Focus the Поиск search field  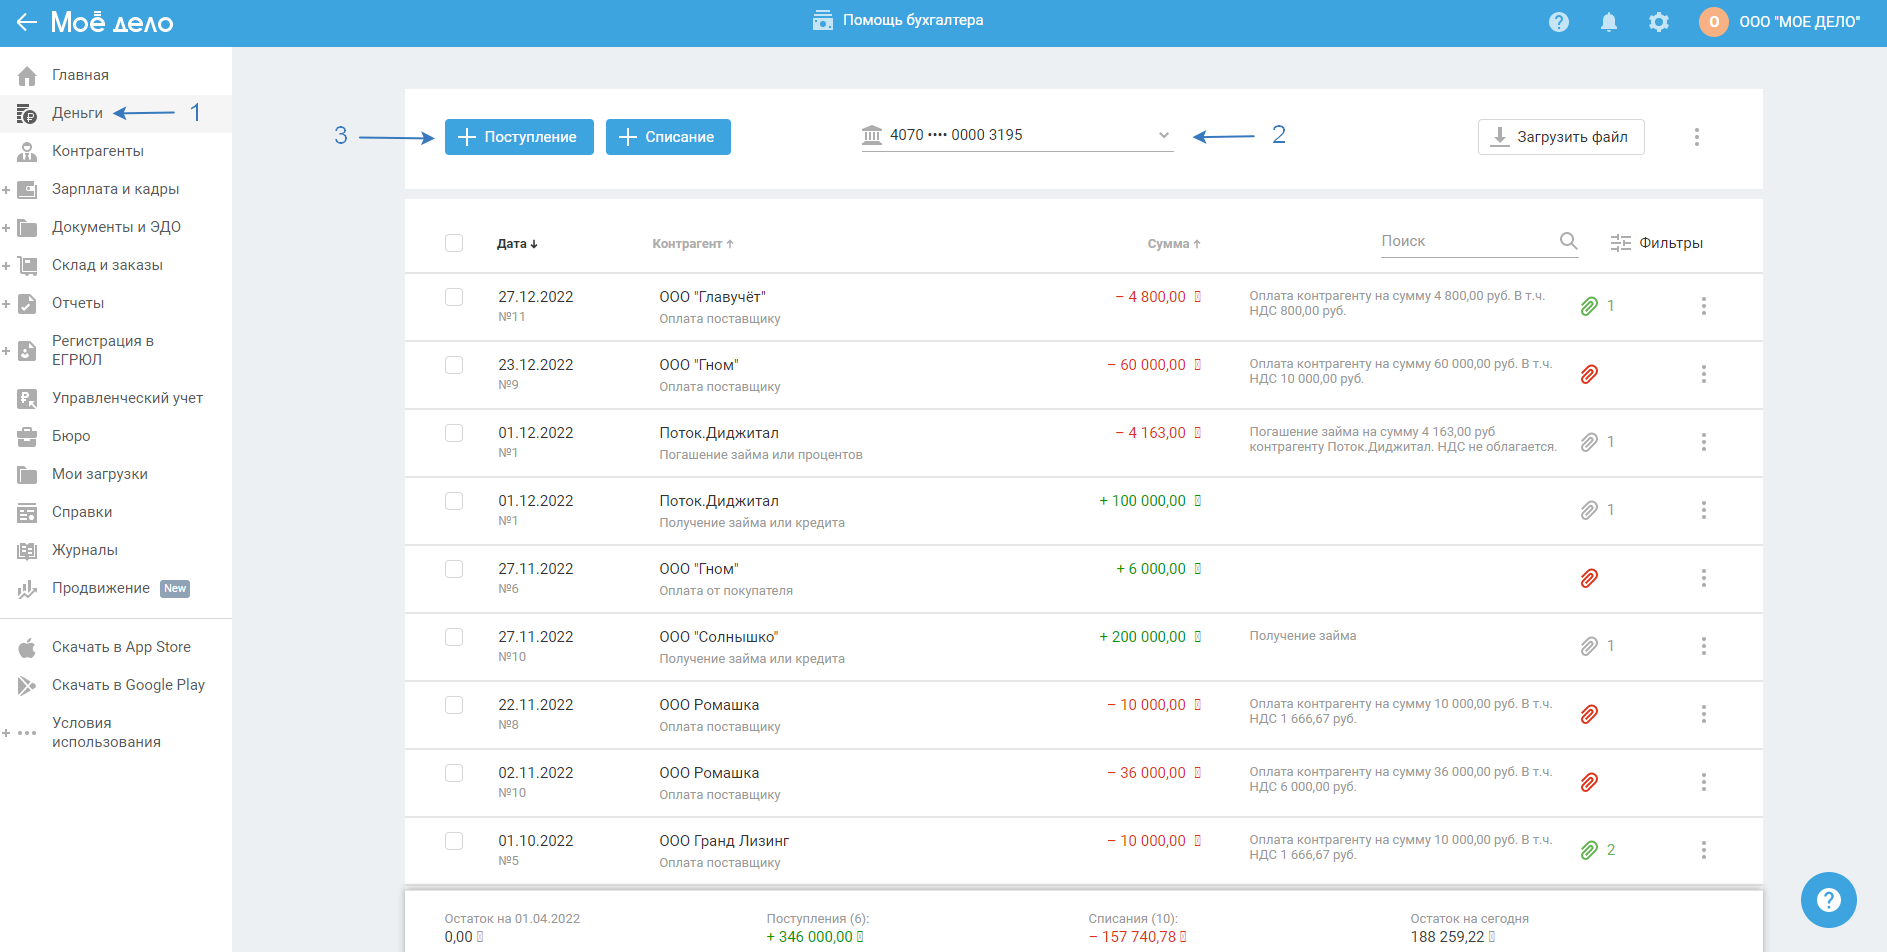click(x=1464, y=241)
